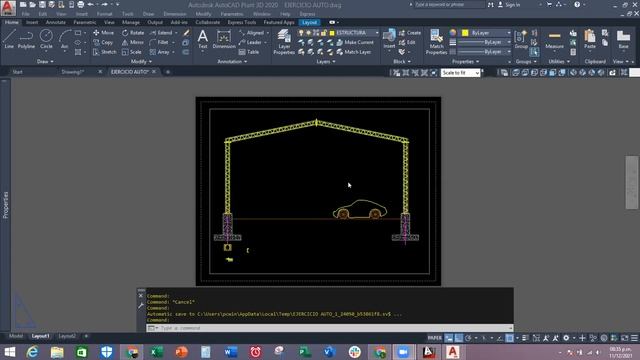Click Edit block button

[407, 42]
